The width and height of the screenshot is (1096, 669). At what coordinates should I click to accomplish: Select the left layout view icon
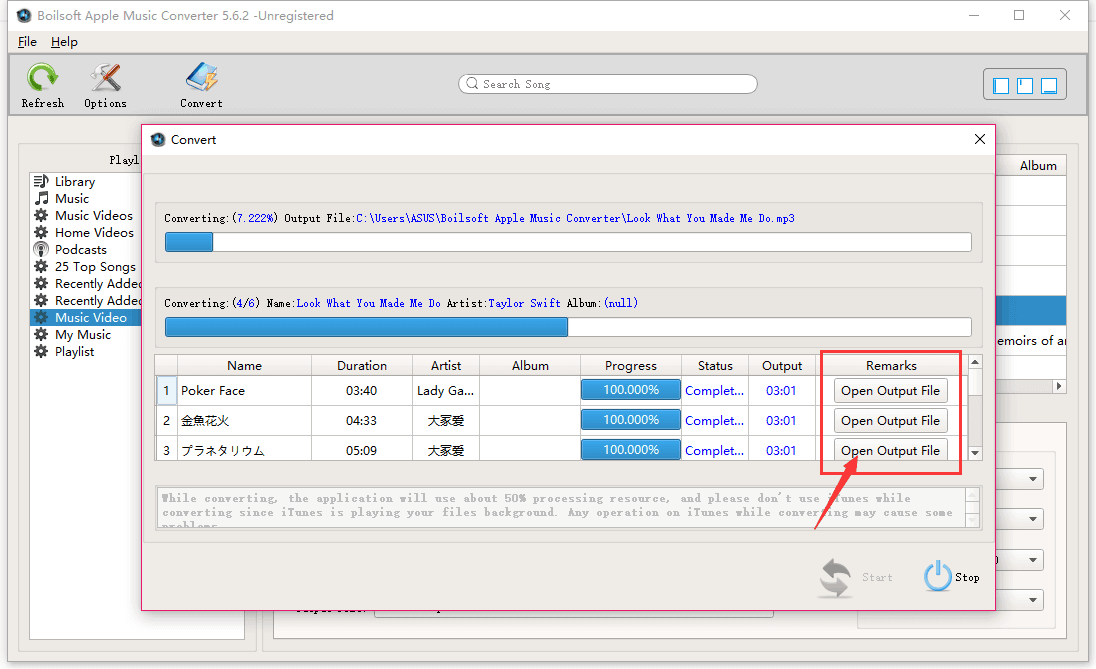coord(1001,85)
